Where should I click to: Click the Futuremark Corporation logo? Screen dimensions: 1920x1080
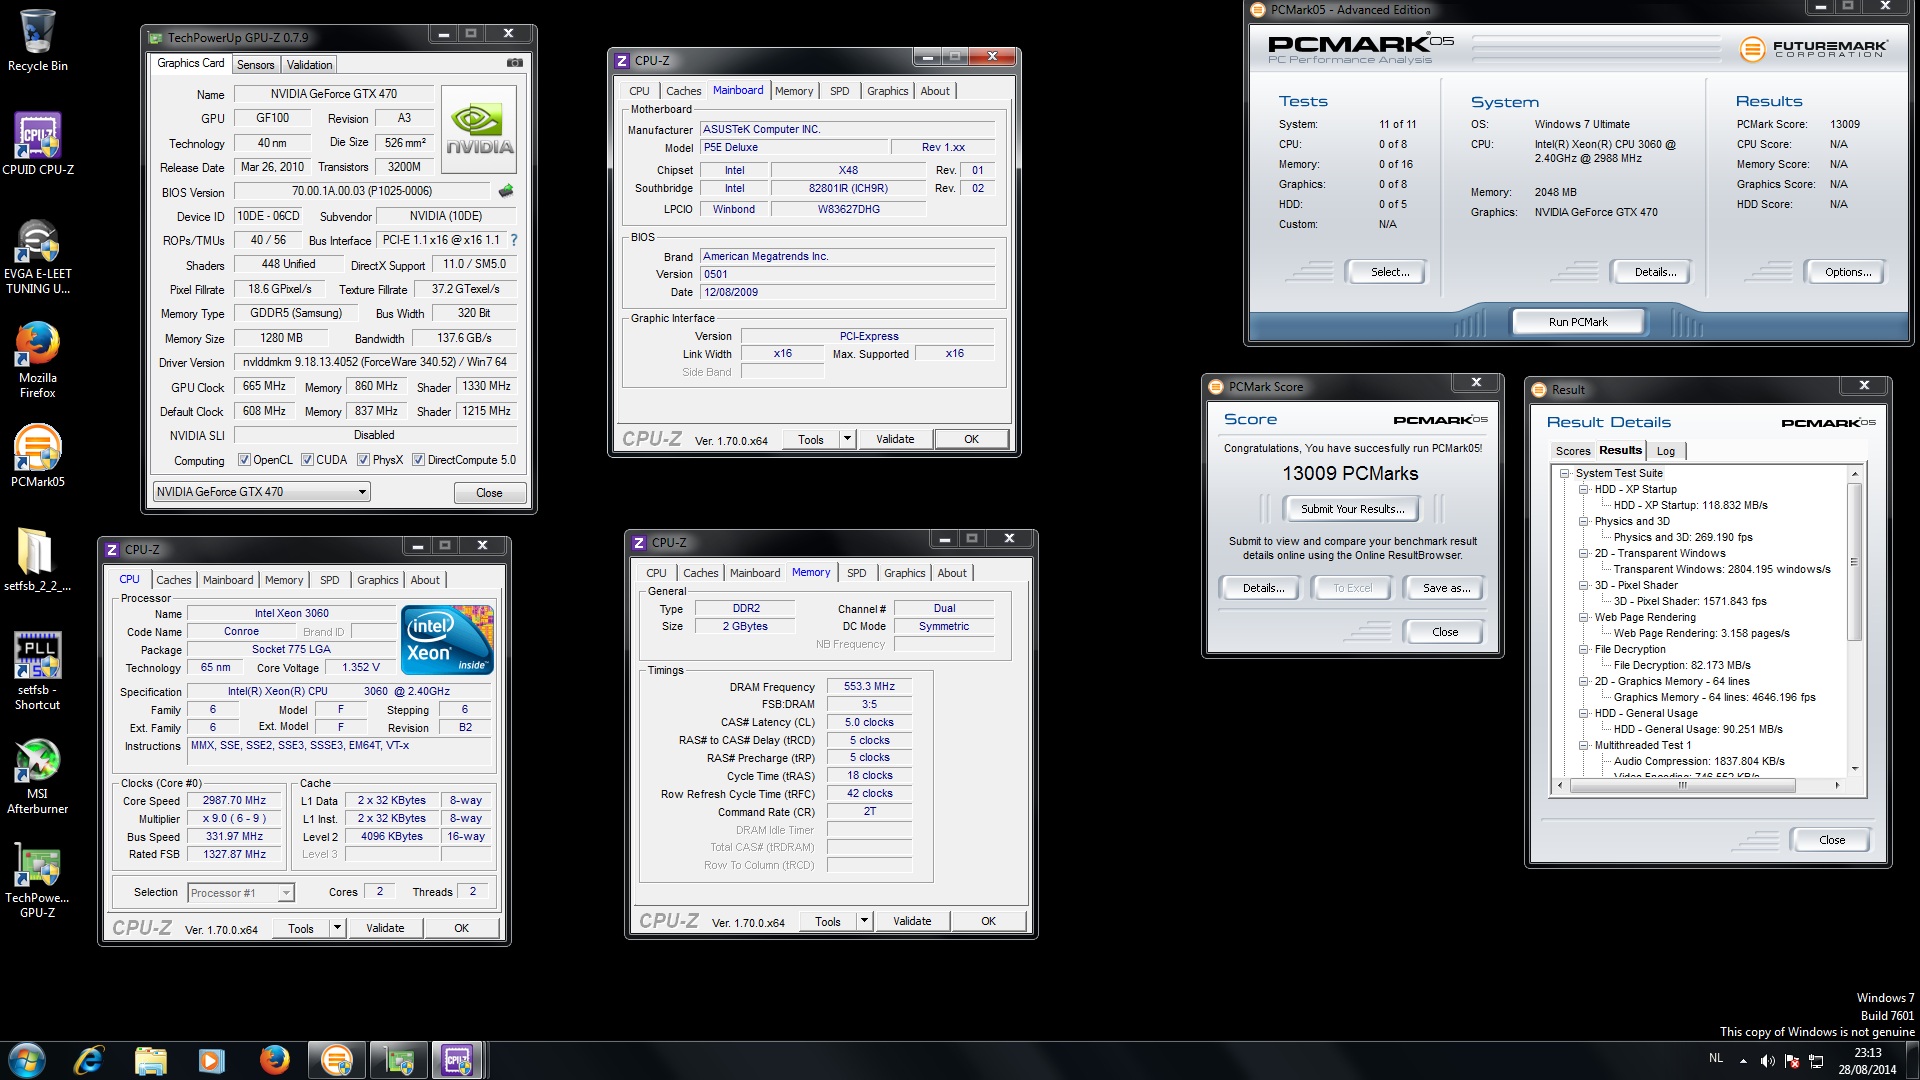click(x=1813, y=48)
